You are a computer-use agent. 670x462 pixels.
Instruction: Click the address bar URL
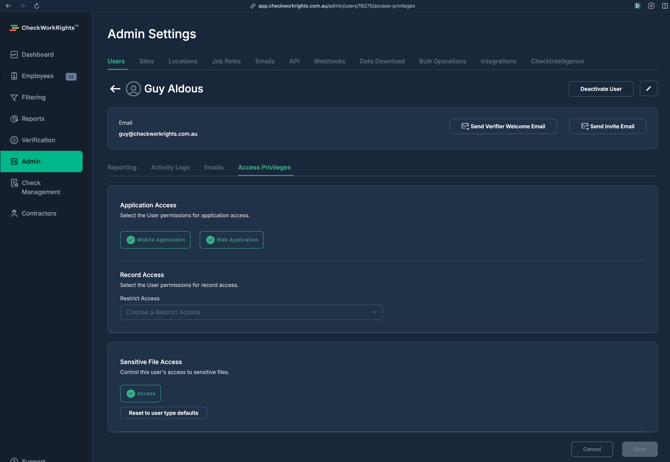click(x=336, y=6)
